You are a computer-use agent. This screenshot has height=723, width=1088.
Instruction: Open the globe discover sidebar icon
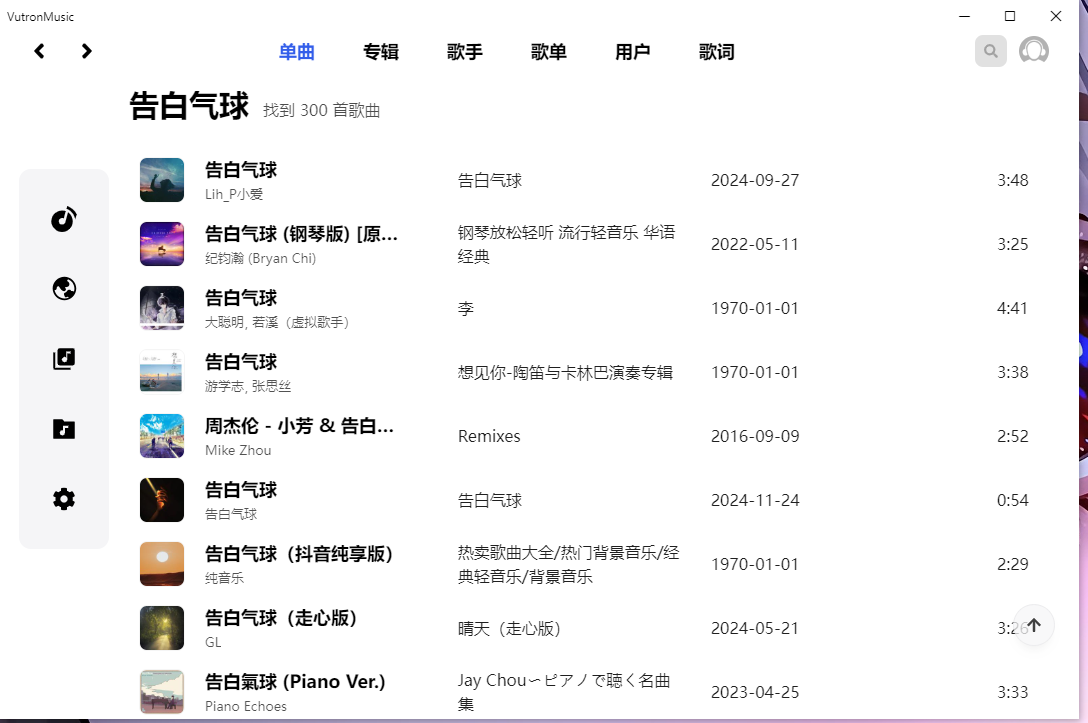click(x=64, y=289)
